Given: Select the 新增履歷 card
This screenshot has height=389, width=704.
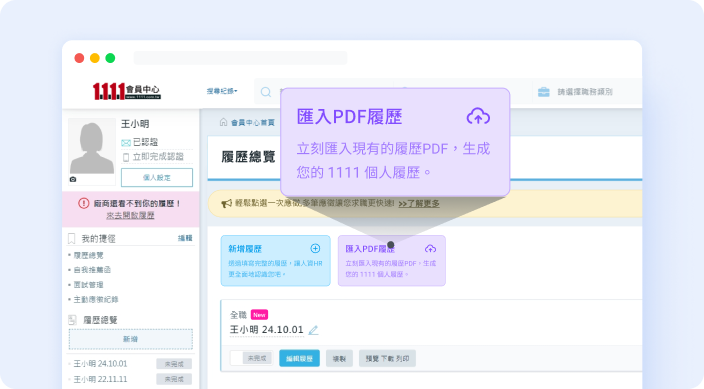Looking at the screenshot, I should pos(275,261).
